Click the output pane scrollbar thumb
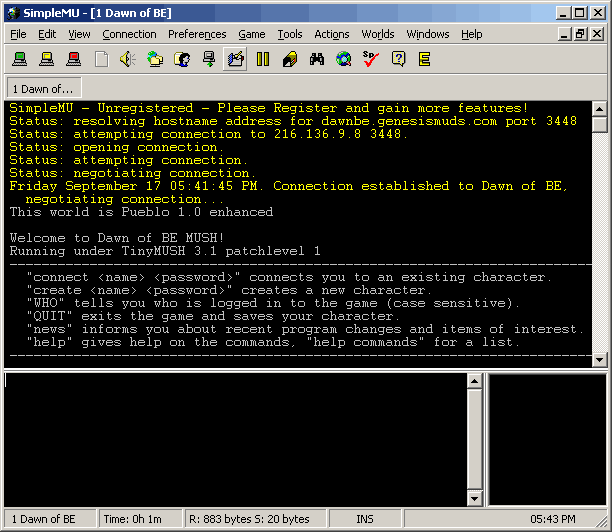The image size is (612, 532). click(x=599, y=125)
